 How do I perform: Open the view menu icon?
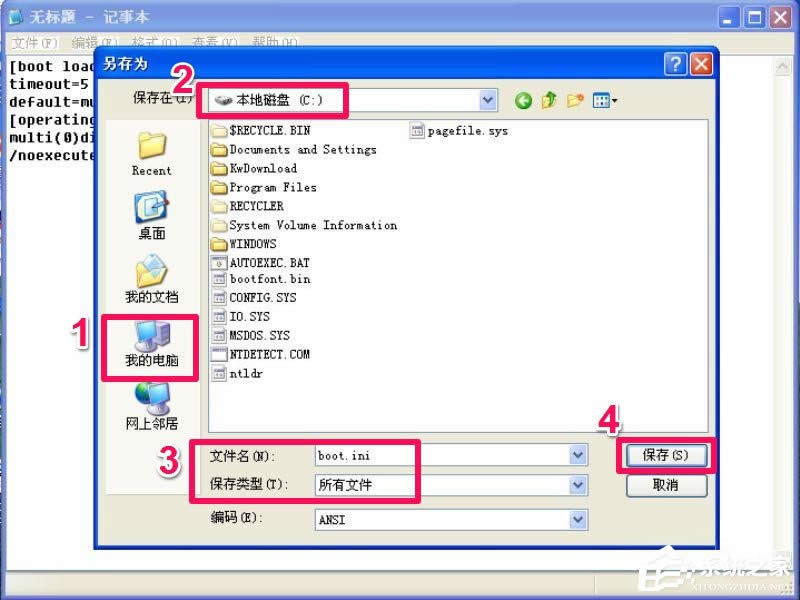pyautogui.click(x=605, y=101)
